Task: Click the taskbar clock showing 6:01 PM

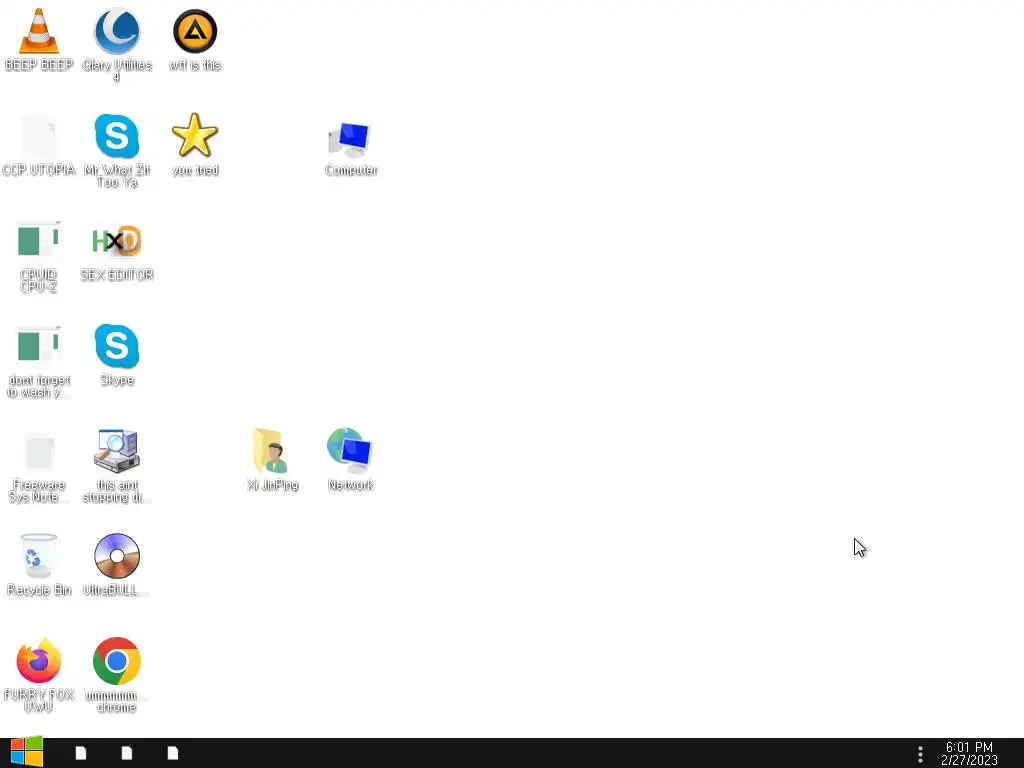Action: coord(969,754)
